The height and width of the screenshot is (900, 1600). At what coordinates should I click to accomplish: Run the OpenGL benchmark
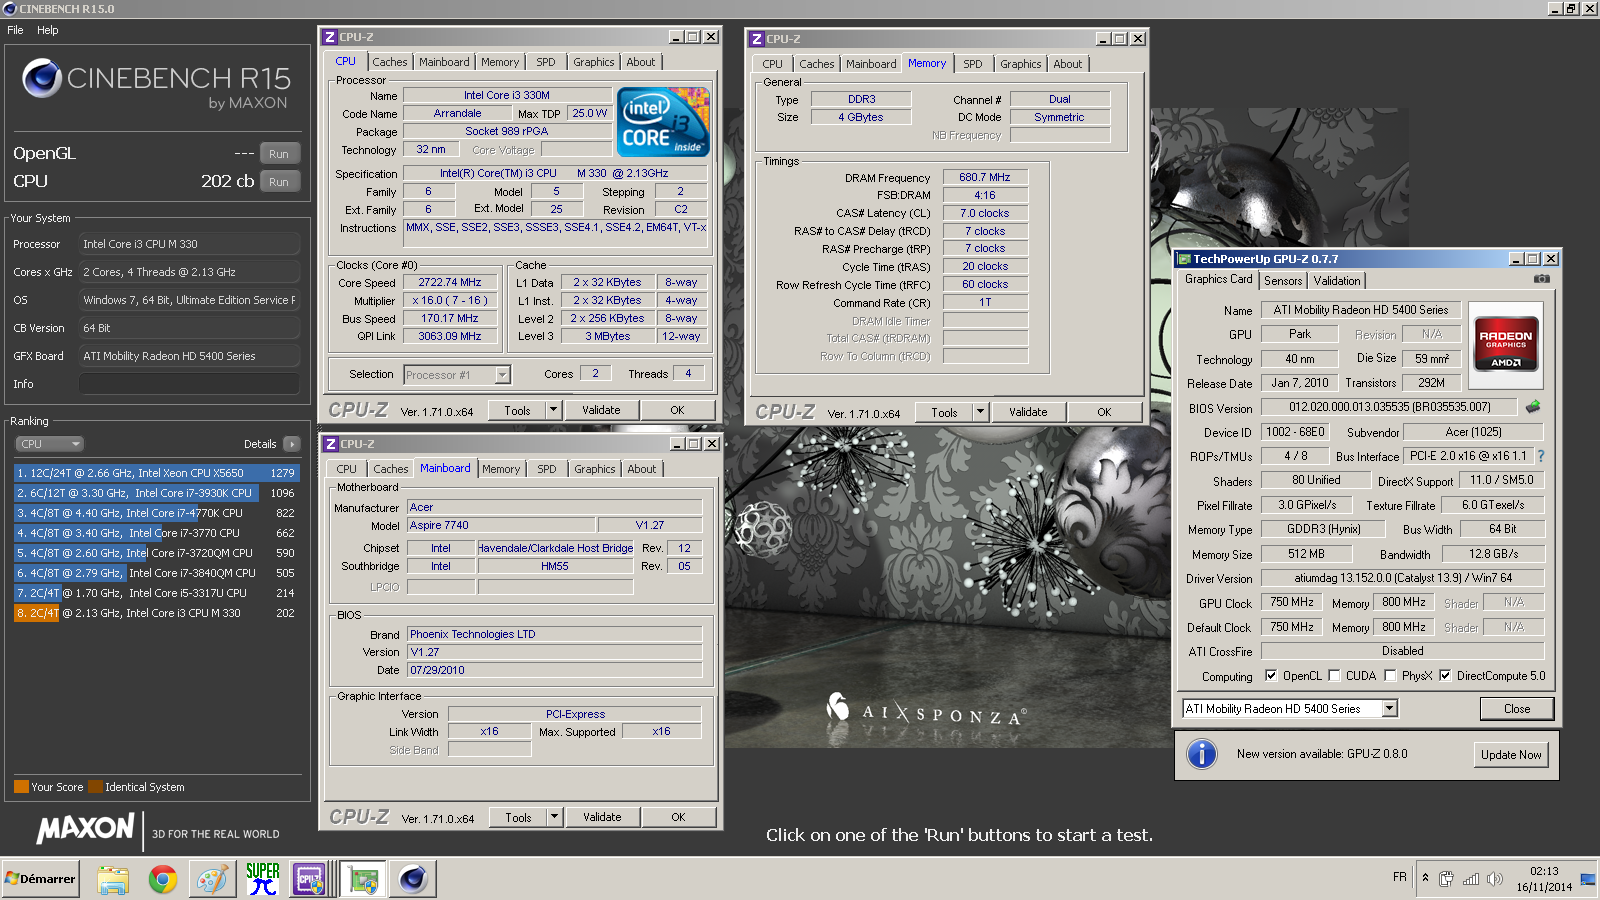pyautogui.click(x=279, y=154)
